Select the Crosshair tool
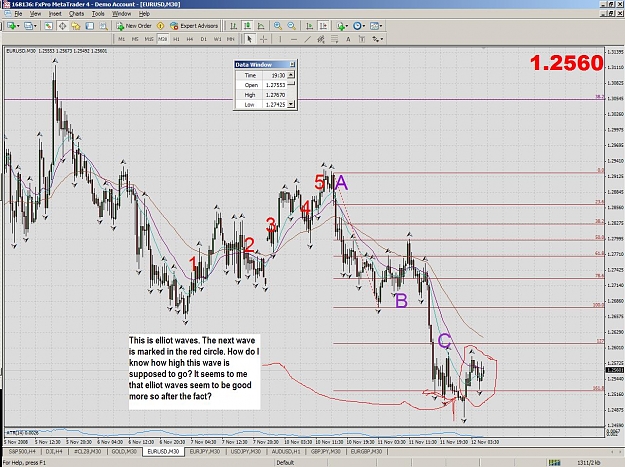This screenshot has height=467, width=625. point(263,39)
